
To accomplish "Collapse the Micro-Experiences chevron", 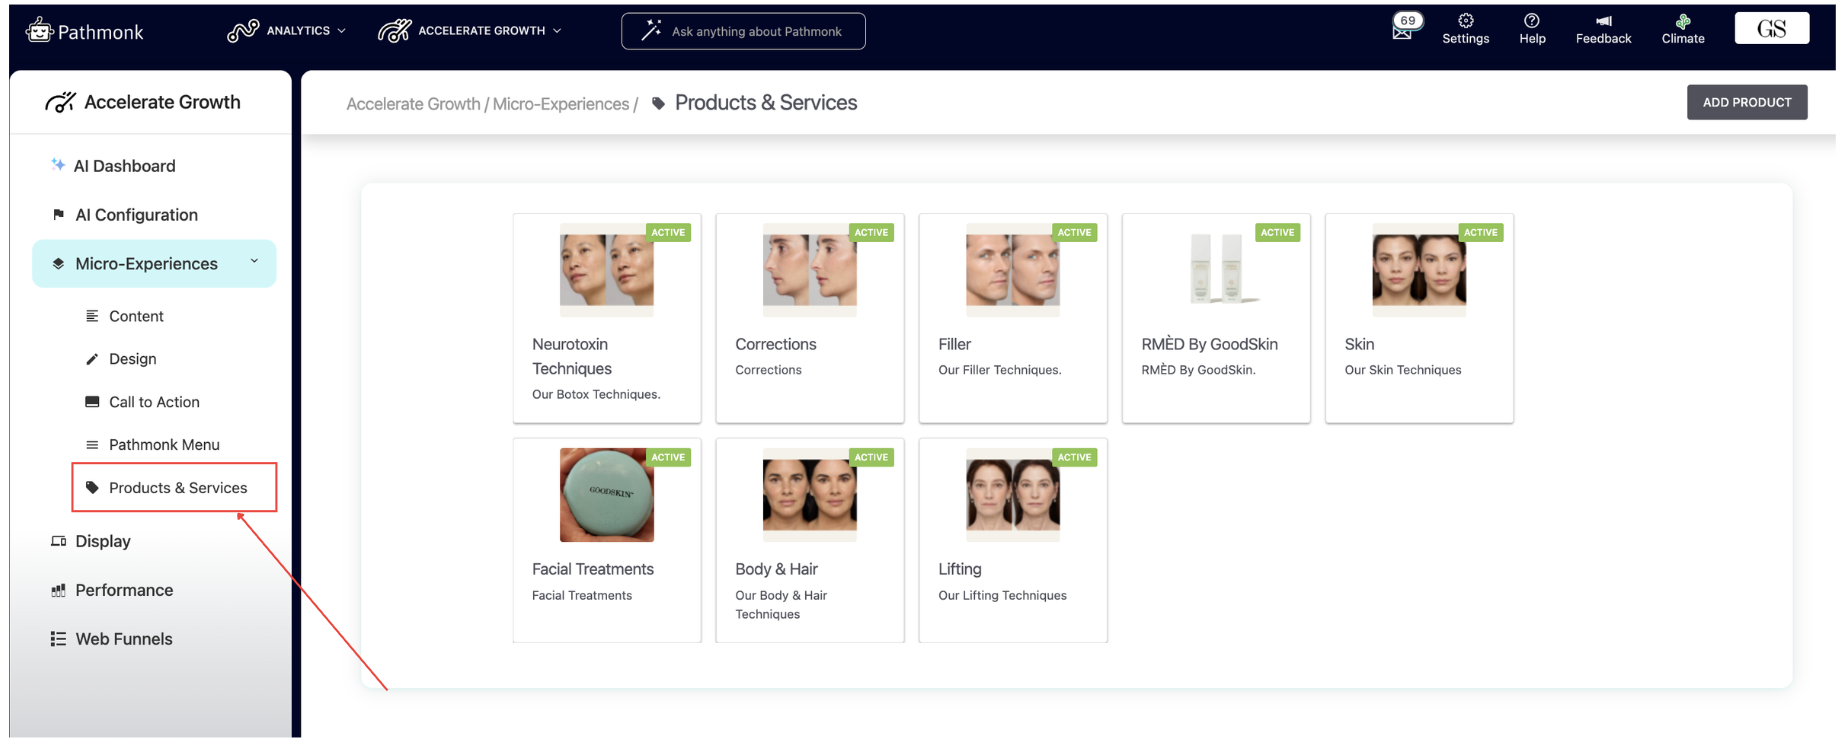I will coord(254,261).
